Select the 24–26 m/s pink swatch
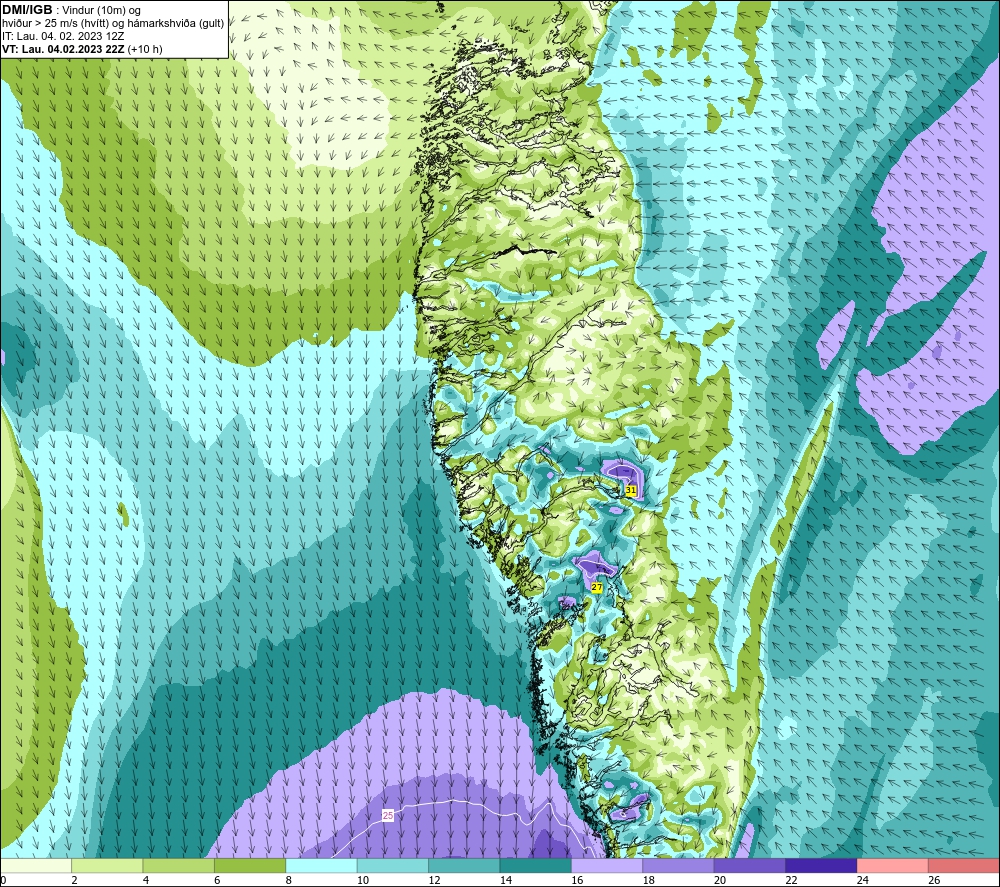Viewport: 1000px width, 887px height. pyautogui.click(x=893, y=865)
